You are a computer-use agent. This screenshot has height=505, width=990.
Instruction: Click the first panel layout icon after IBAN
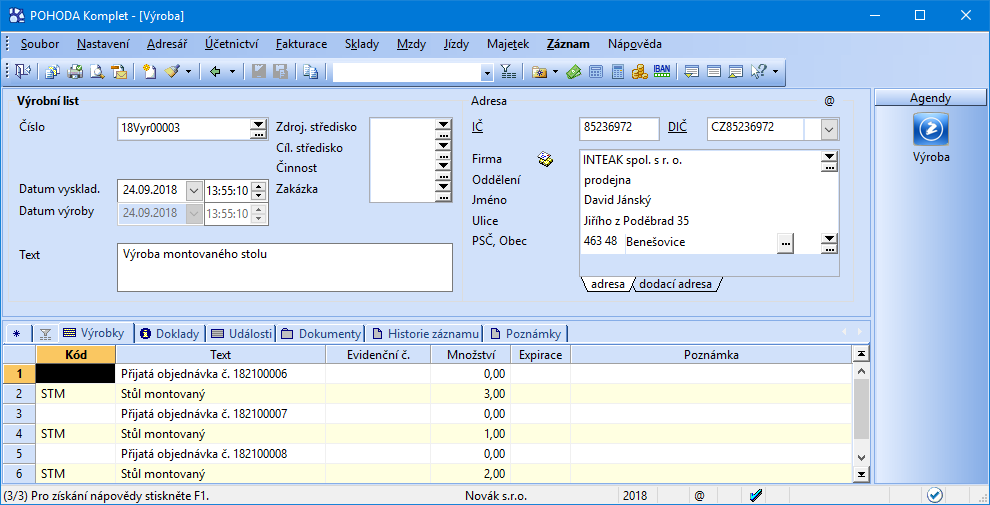[x=691, y=72]
